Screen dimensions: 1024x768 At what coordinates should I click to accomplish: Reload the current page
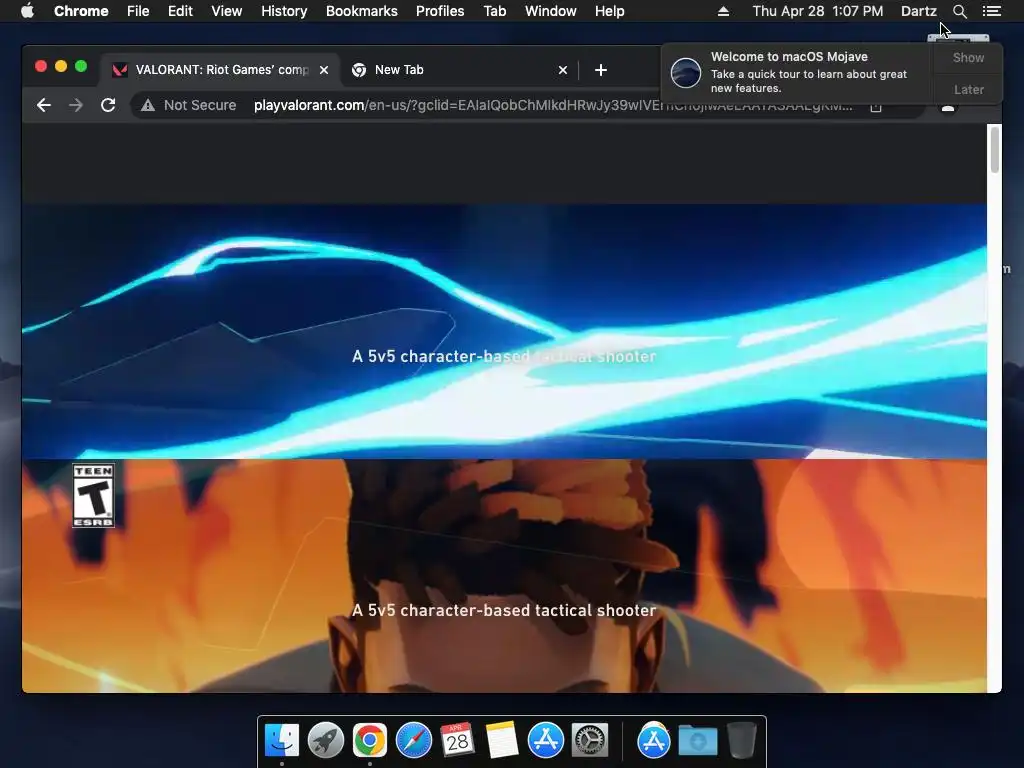(x=108, y=105)
